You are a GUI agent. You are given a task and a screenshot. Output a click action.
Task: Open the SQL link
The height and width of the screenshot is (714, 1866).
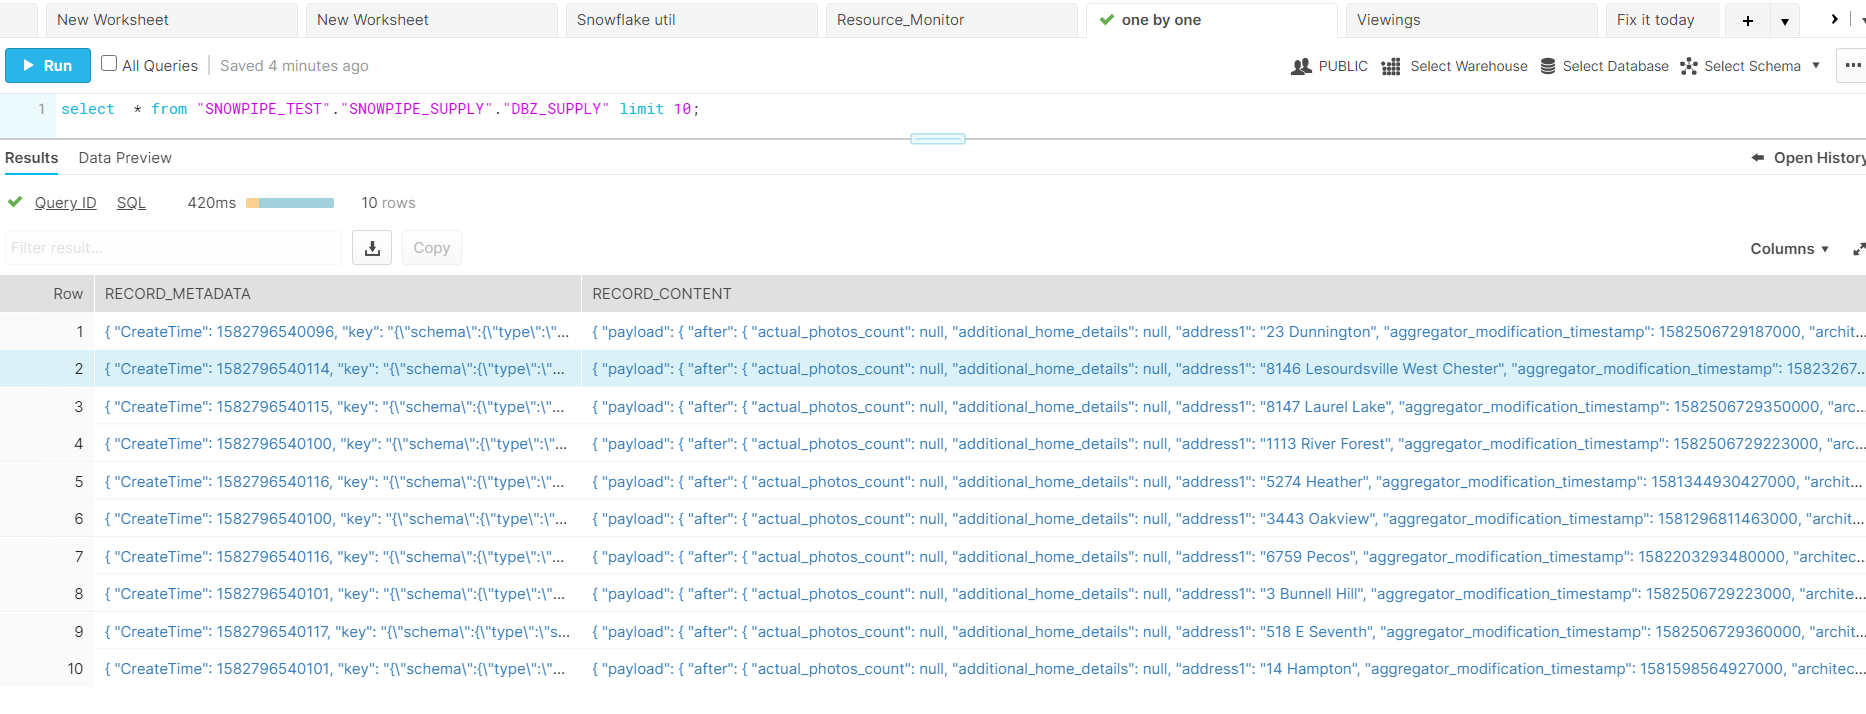(x=131, y=203)
